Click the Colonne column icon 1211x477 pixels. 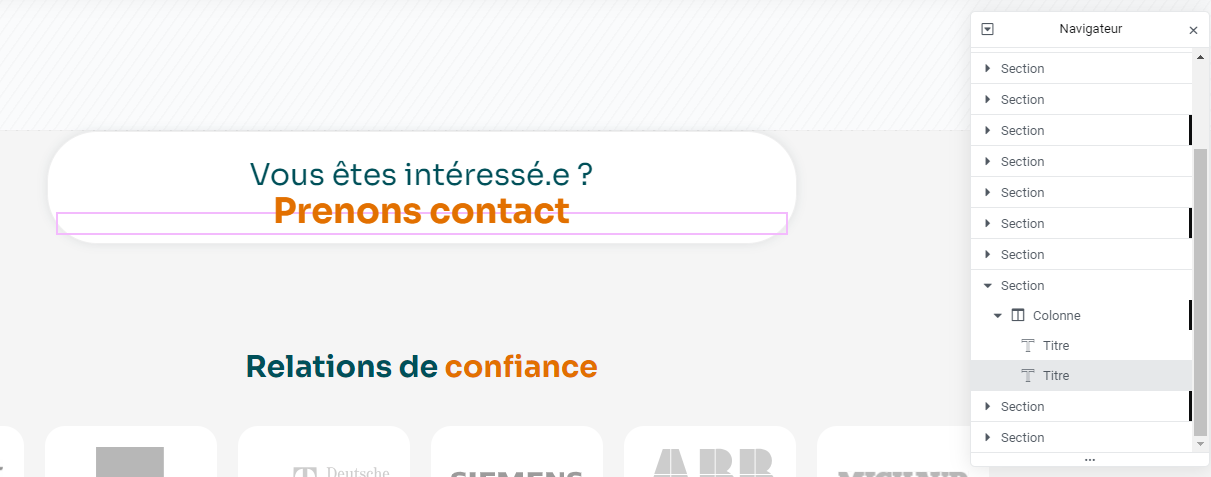[1018, 315]
